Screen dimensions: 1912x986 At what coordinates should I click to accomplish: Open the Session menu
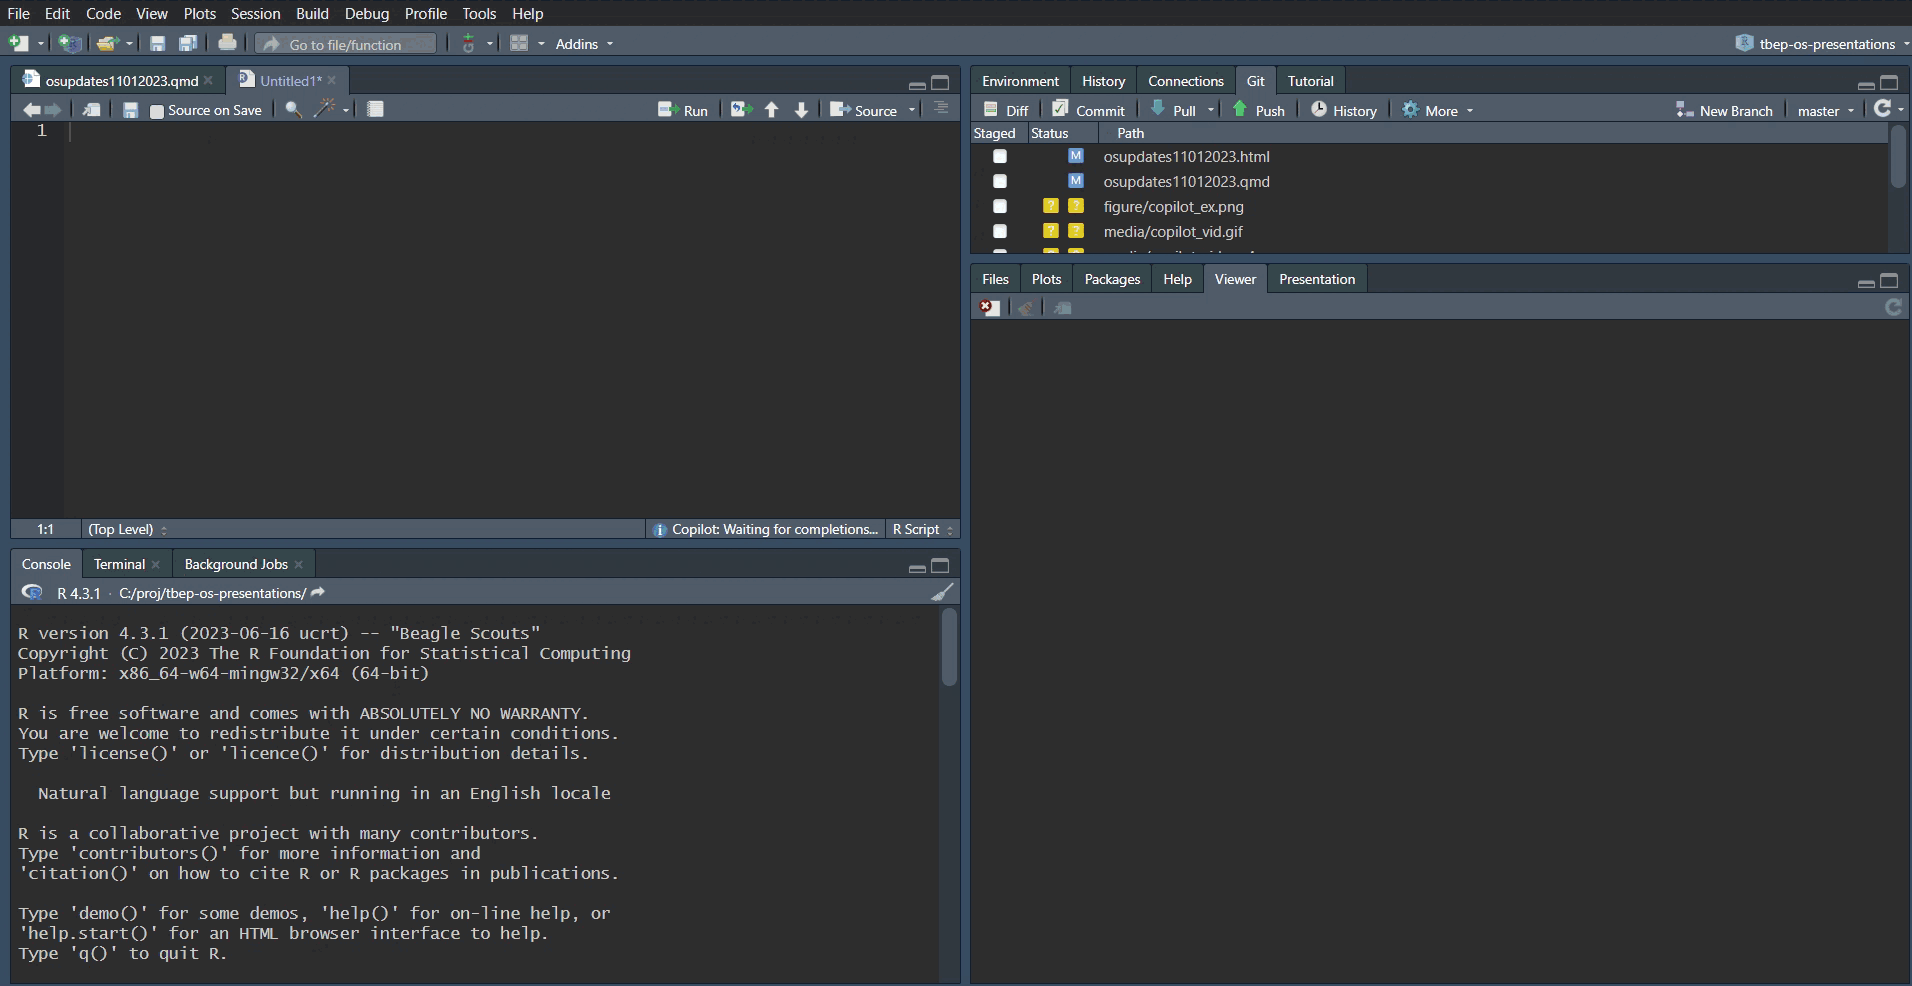pyautogui.click(x=255, y=13)
